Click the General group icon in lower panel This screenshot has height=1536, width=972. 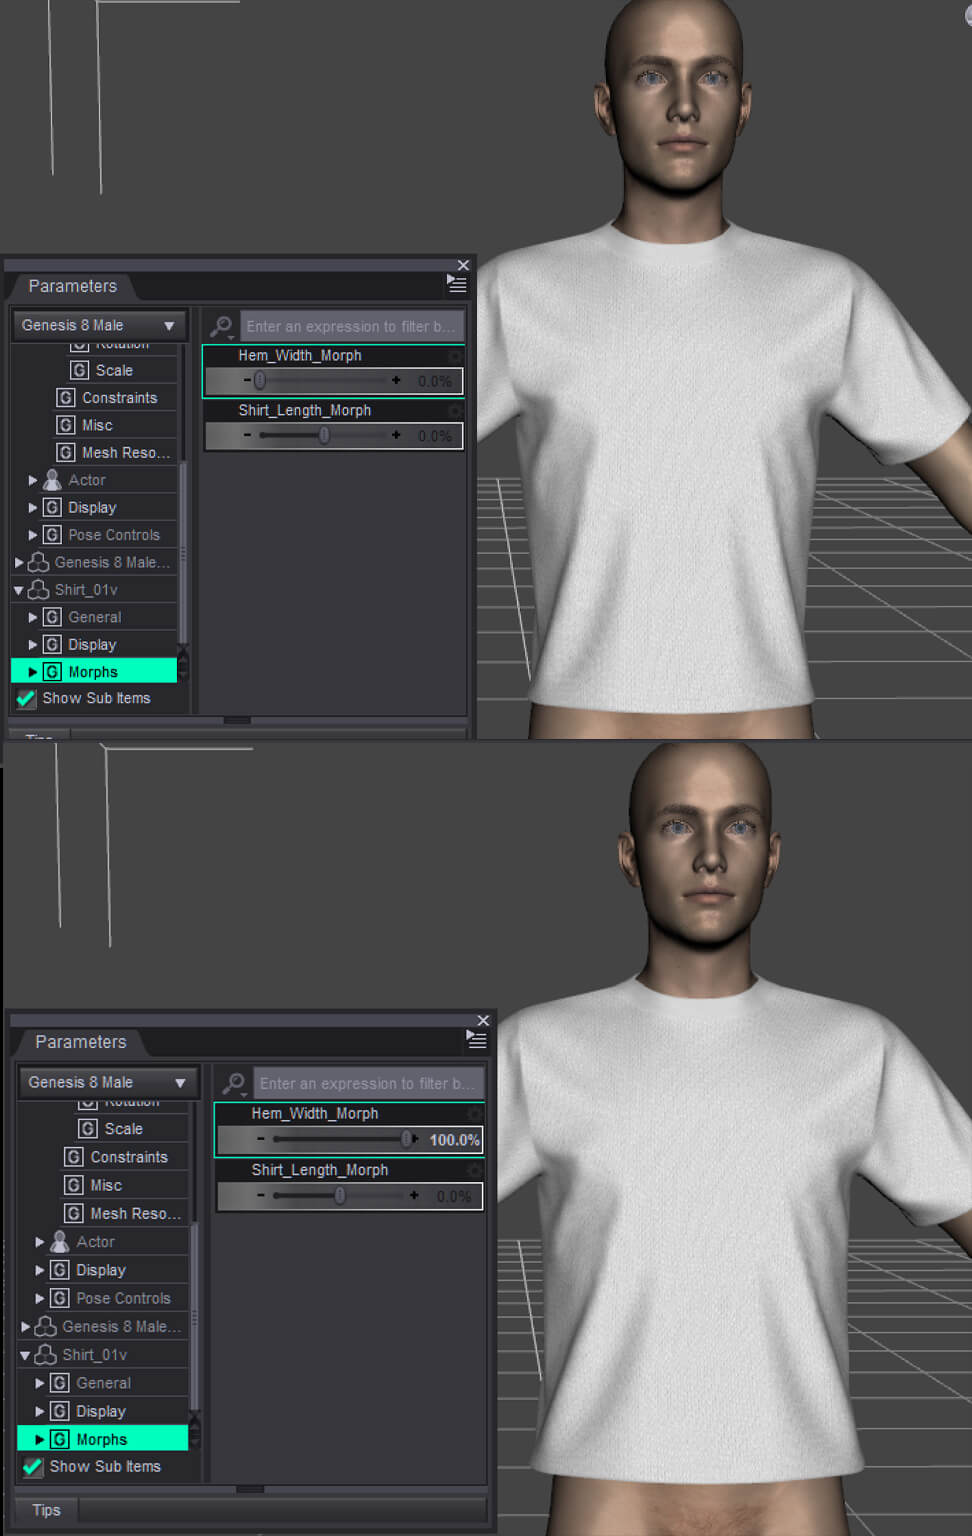[60, 1383]
